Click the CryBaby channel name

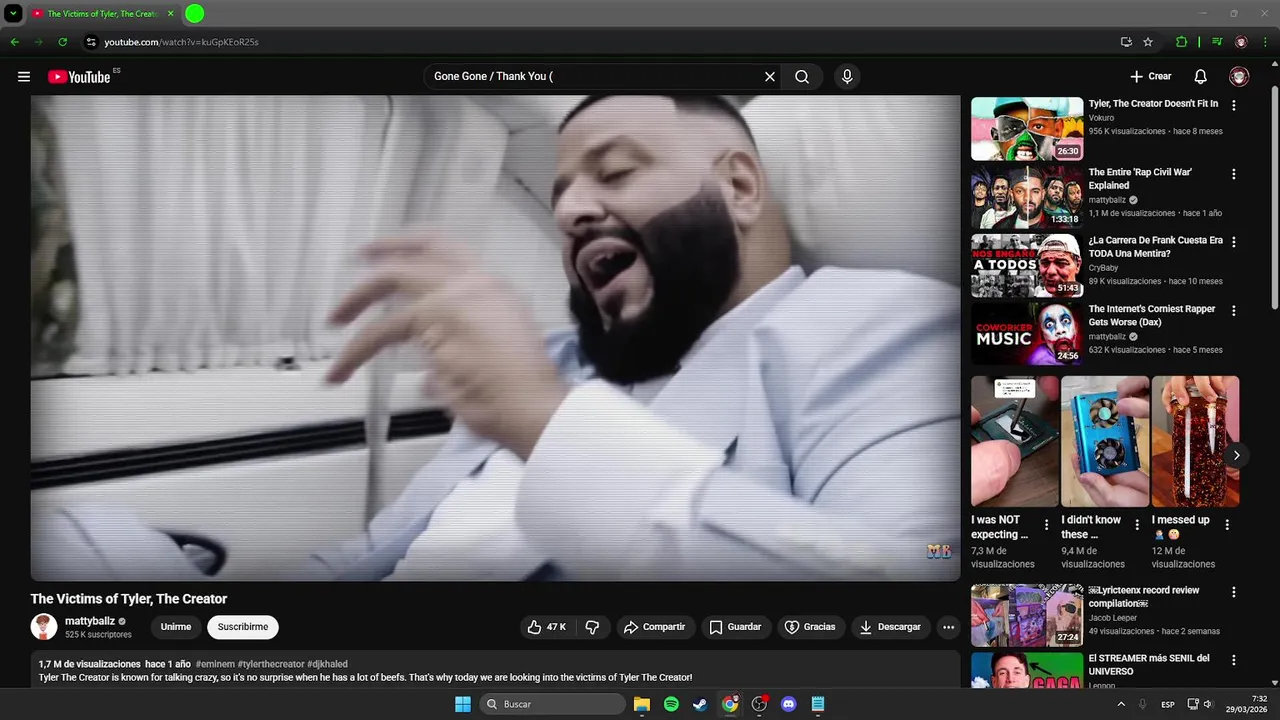[1104, 268]
